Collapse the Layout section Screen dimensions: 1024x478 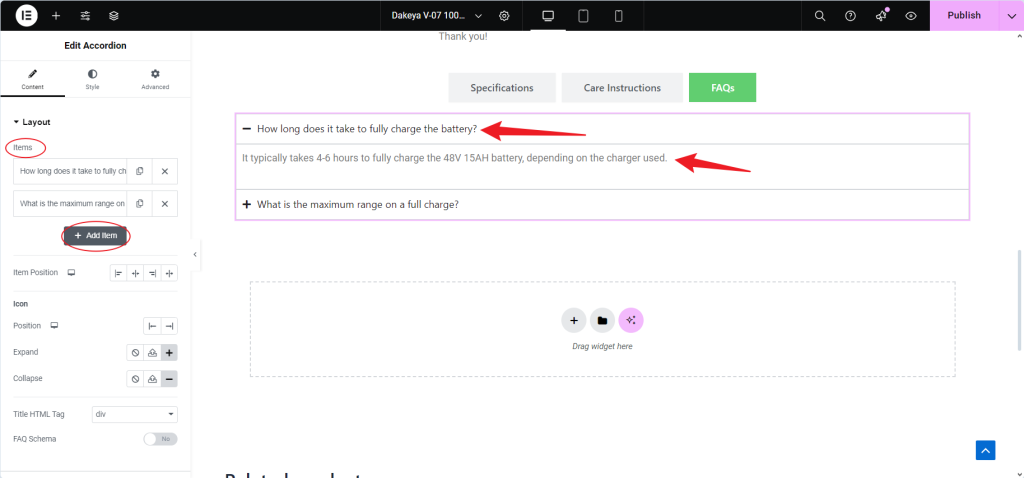coord(31,122)
